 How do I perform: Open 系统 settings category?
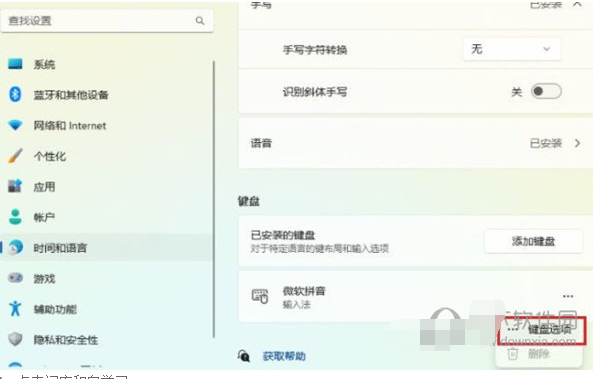tap(44, 64)
